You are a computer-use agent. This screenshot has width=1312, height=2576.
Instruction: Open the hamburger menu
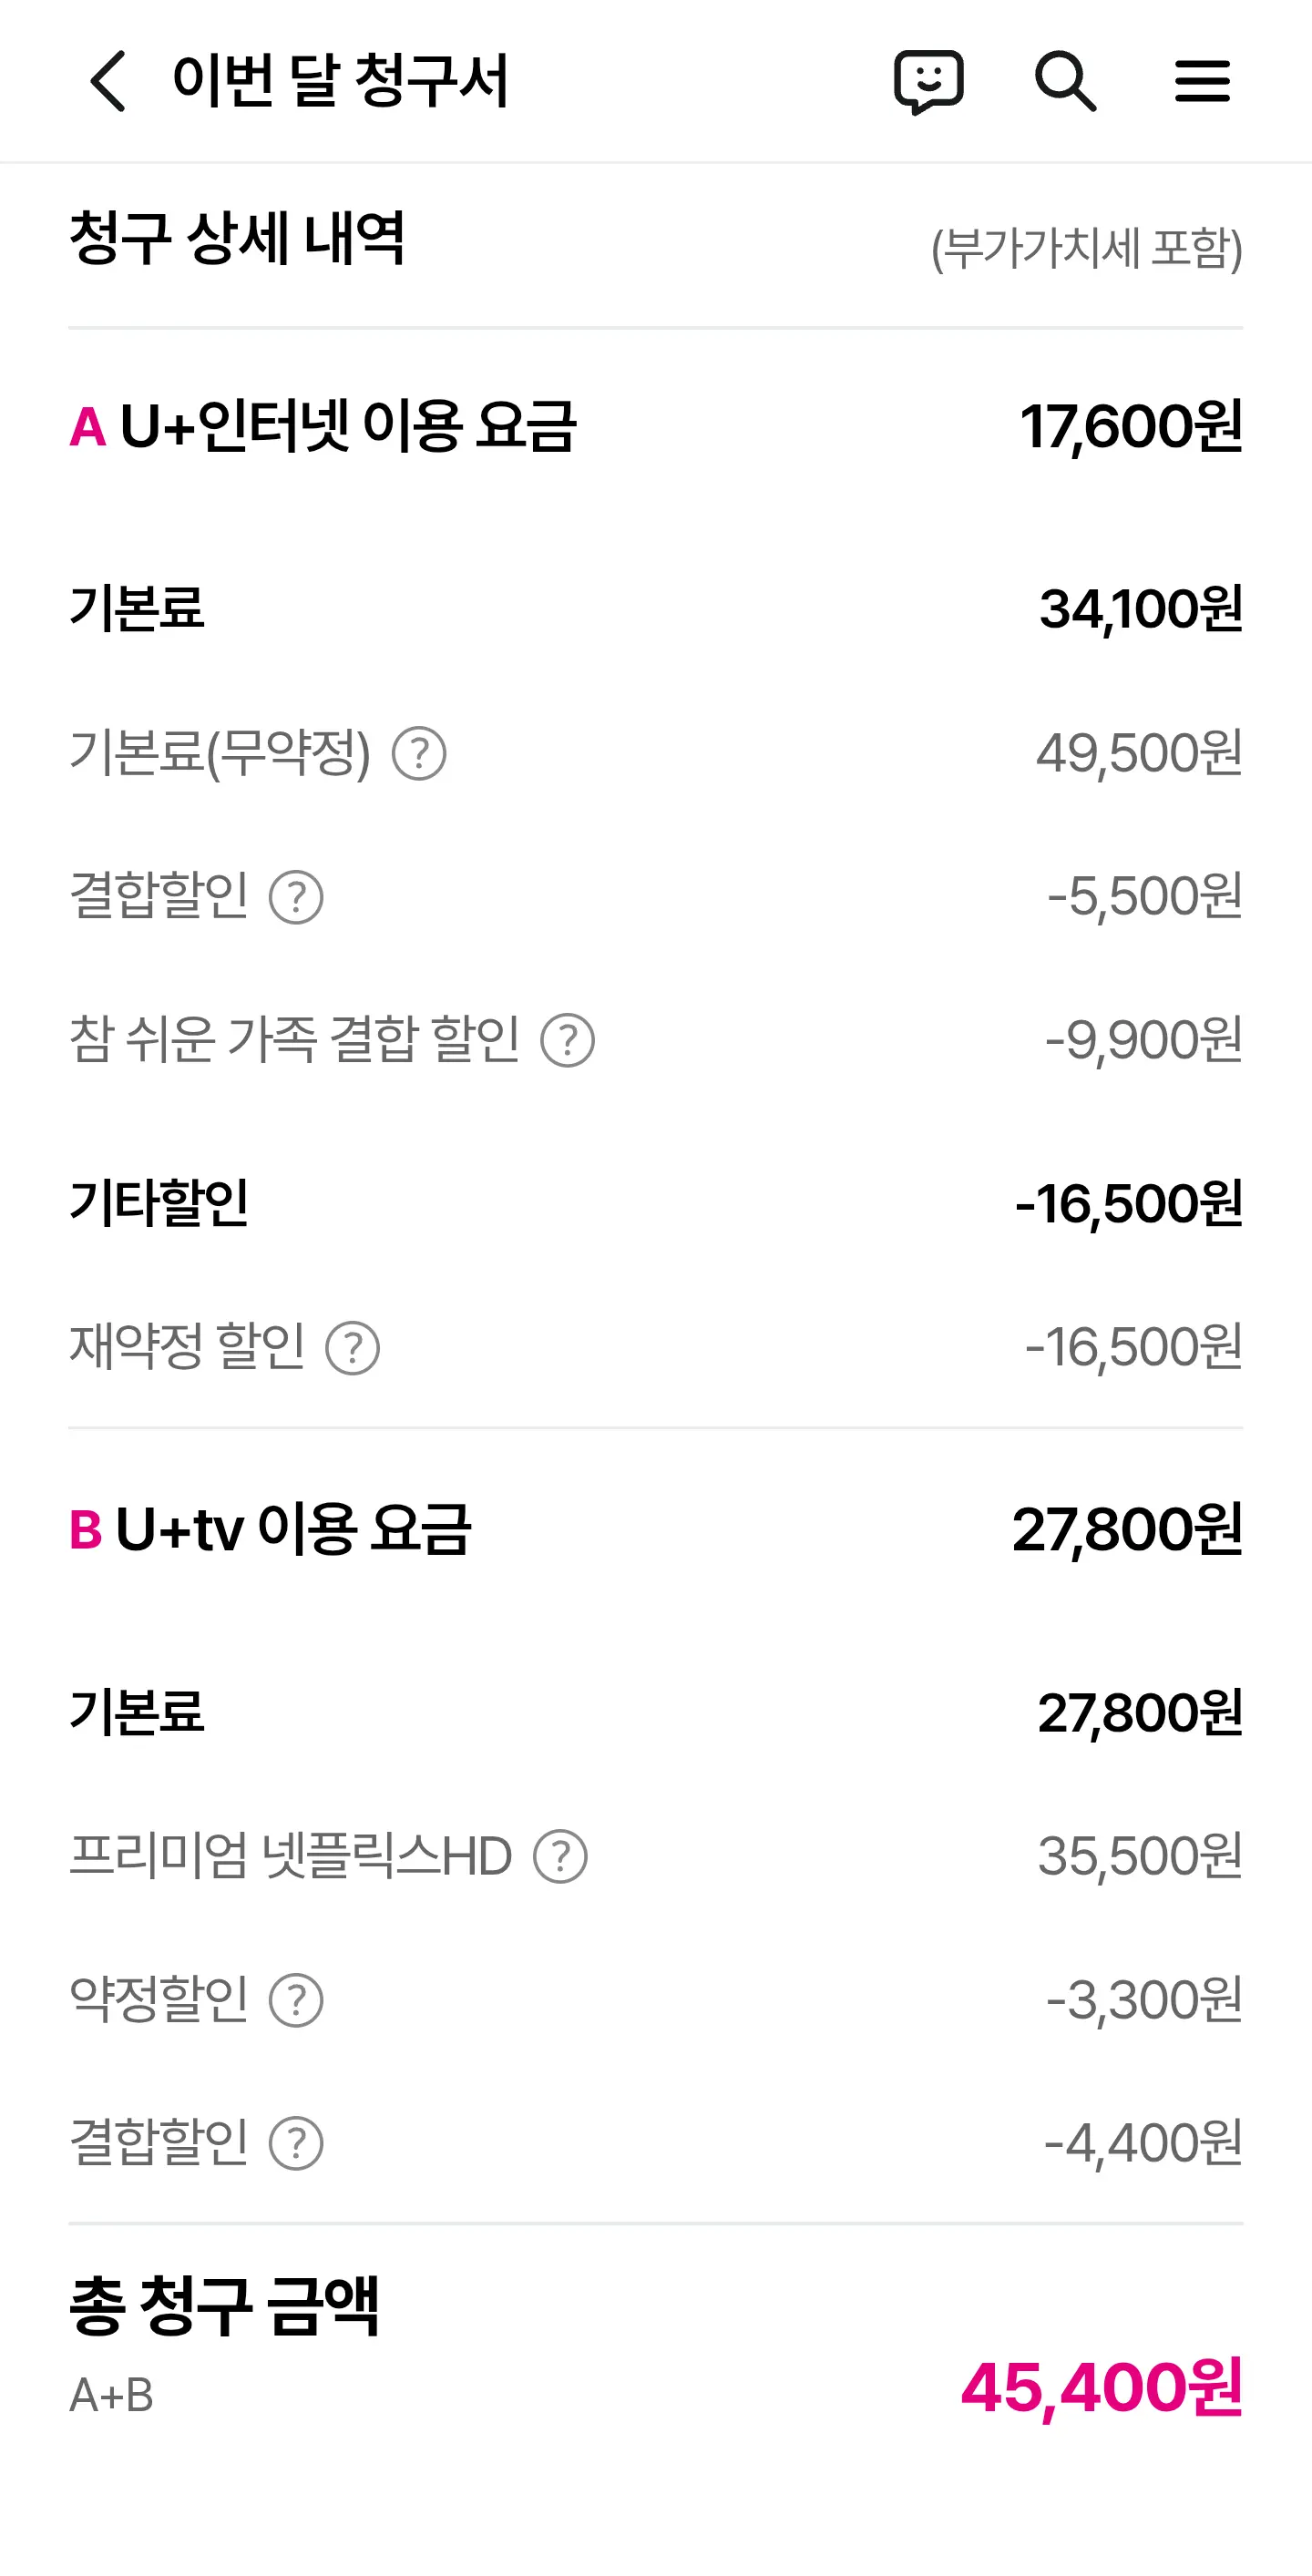(x=1202, y=81)
